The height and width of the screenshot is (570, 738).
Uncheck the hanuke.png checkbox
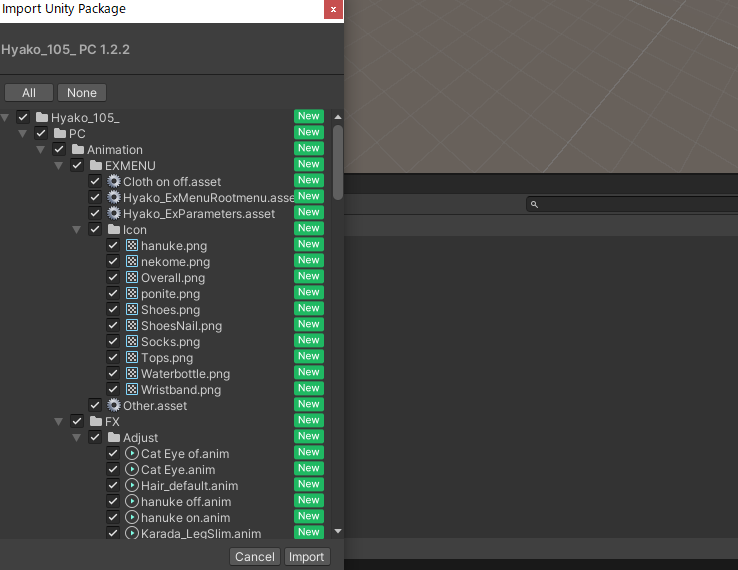click(x=112, y=245)
